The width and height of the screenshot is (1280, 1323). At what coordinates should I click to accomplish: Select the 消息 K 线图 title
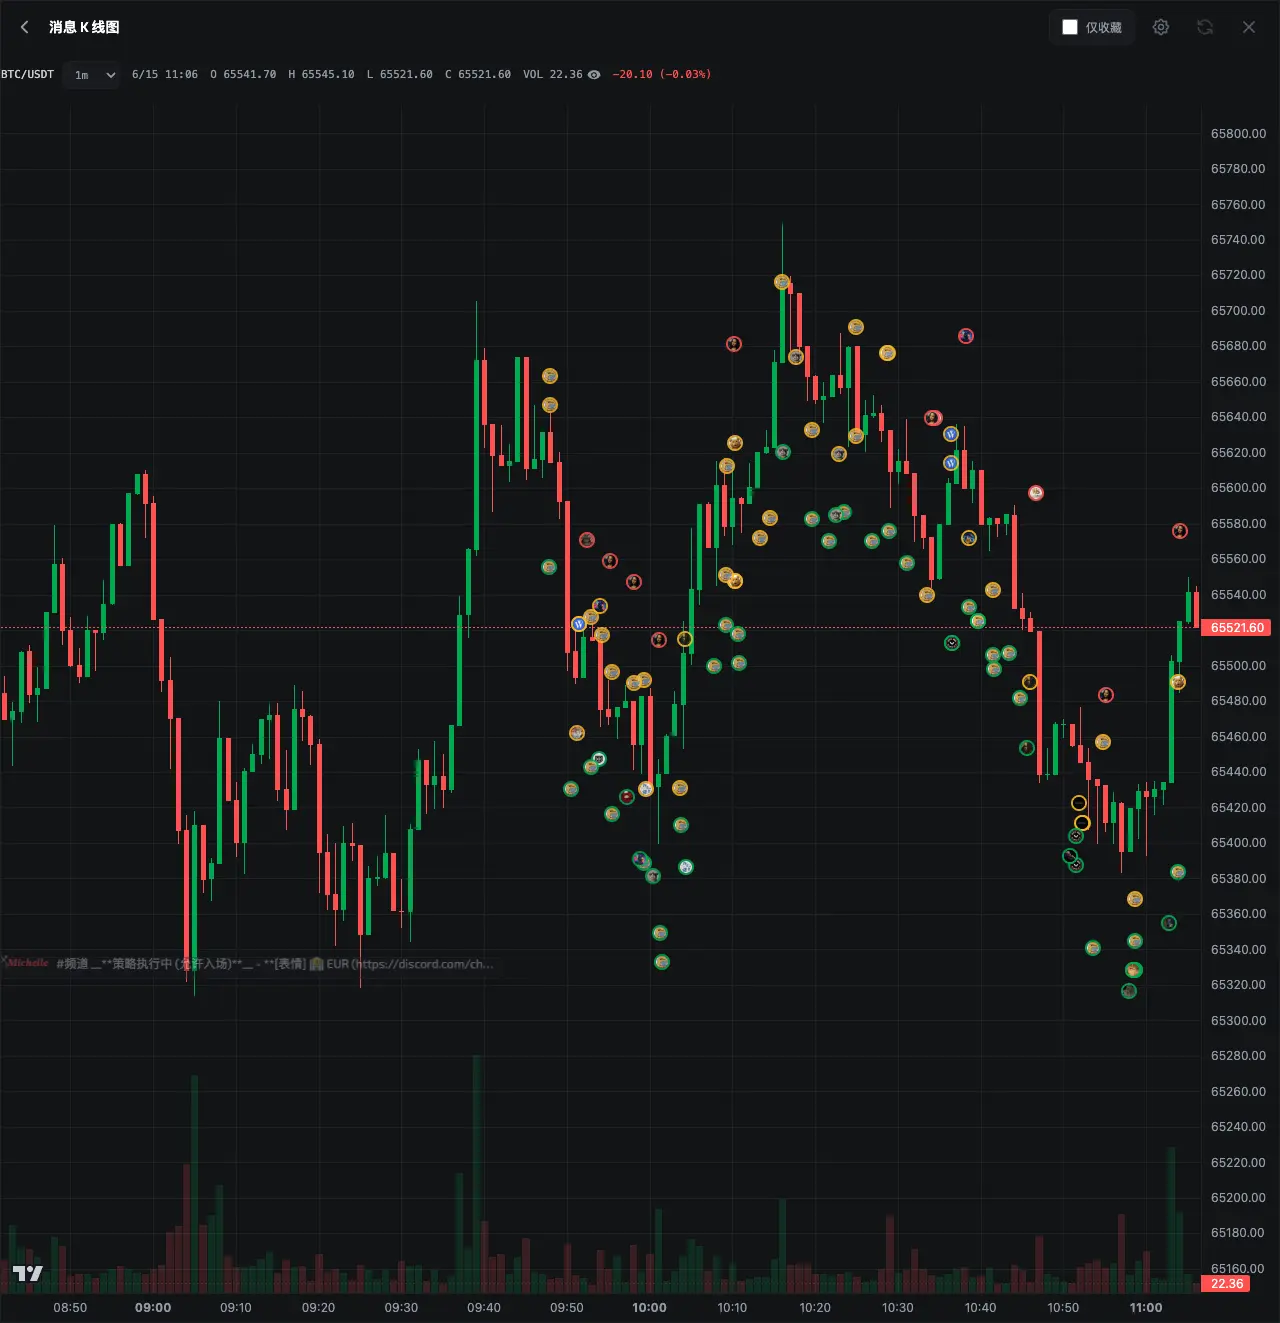84,27
